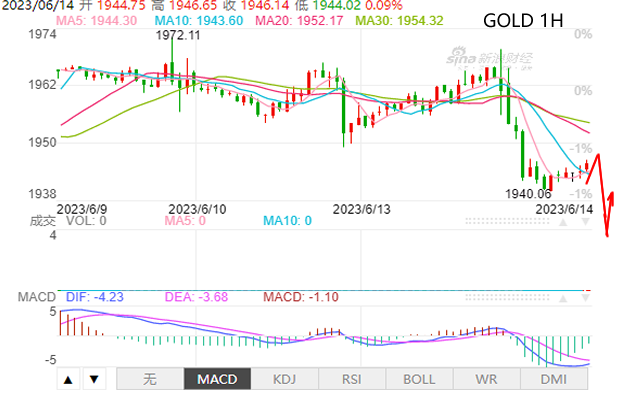Click the 1950 price axis label
Screen dimensions: 620x400
point(42,142)
